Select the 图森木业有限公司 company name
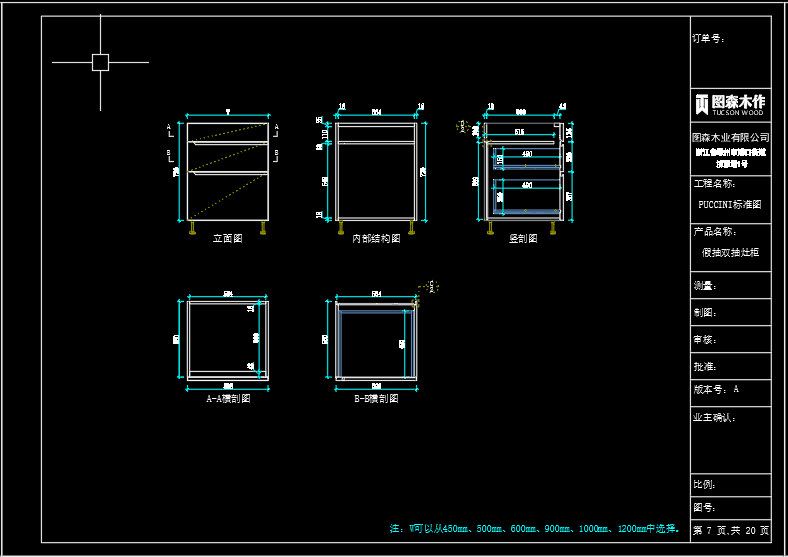 click(x=731, y=137)
